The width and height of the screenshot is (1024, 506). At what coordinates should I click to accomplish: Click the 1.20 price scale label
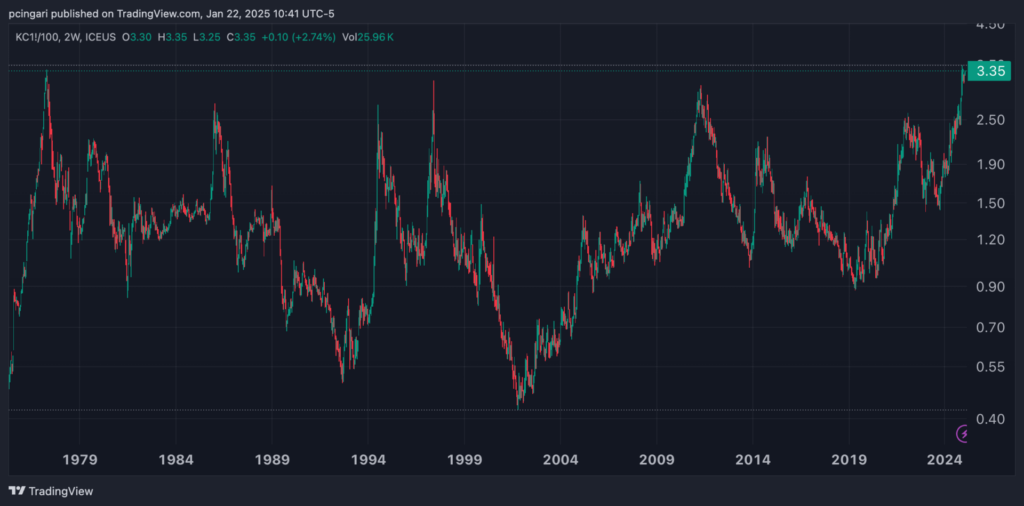990,240
